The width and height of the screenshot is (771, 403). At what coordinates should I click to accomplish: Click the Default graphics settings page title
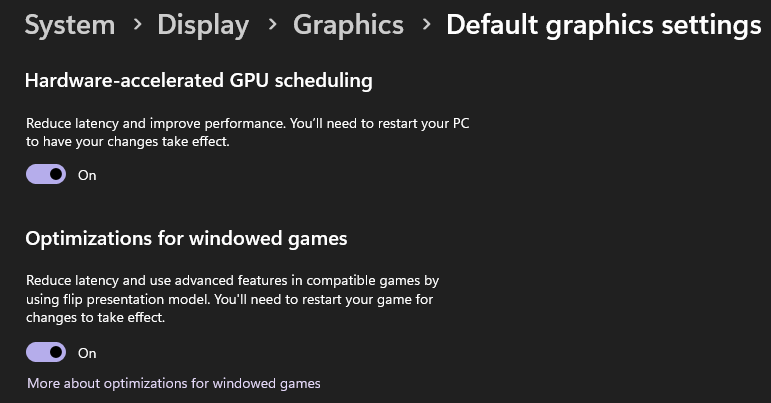[x=603, y=26]
